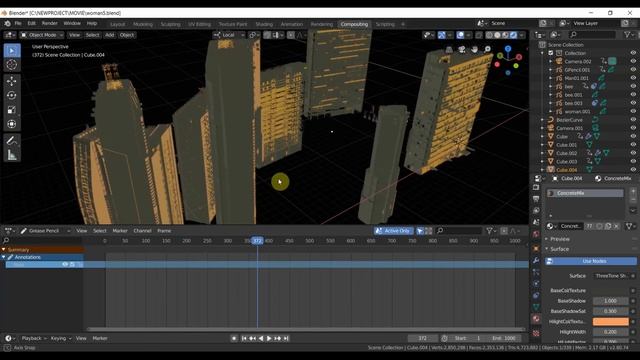Viewport: 640px width, 360px height.
Task: Switch to the Compositing workspace tab
Action: [354, 24]
